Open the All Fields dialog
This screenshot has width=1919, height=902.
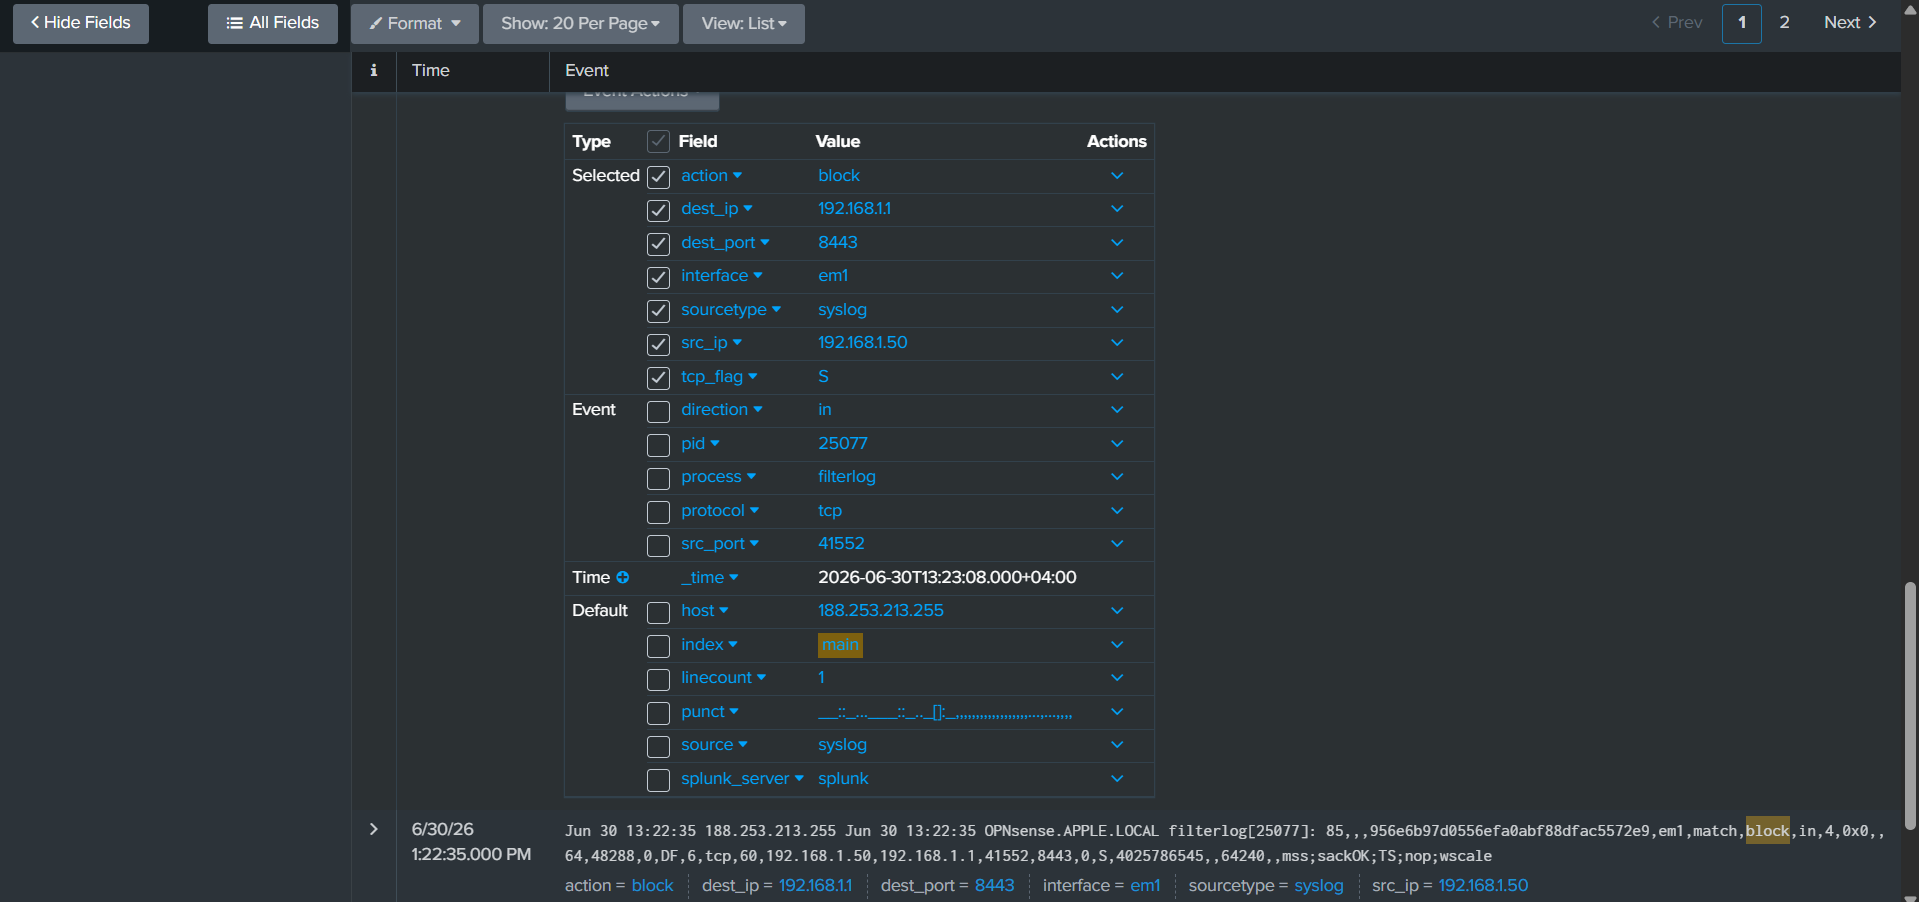pos(273,23)
